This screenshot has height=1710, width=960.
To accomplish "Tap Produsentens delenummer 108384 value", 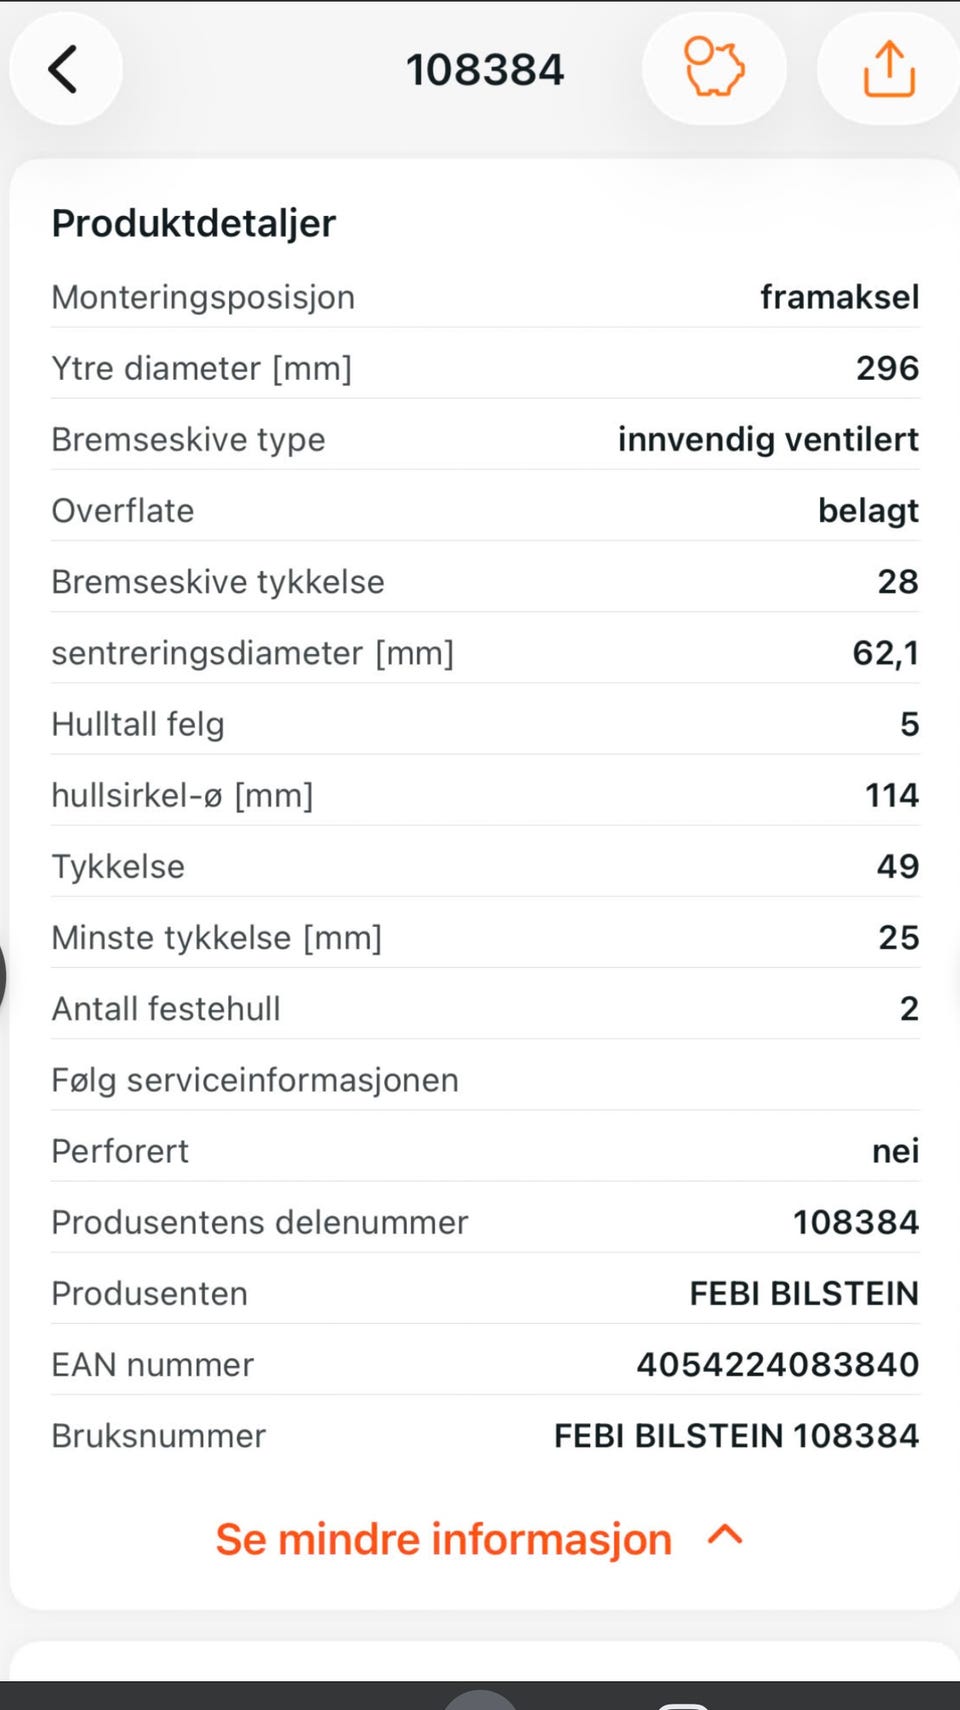I will (856, 1222).
